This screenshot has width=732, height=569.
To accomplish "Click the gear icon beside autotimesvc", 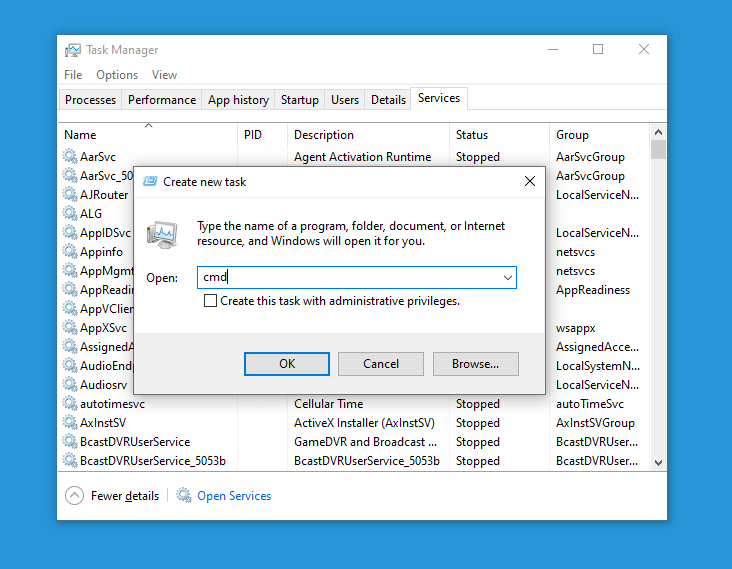I will point(70,403).
